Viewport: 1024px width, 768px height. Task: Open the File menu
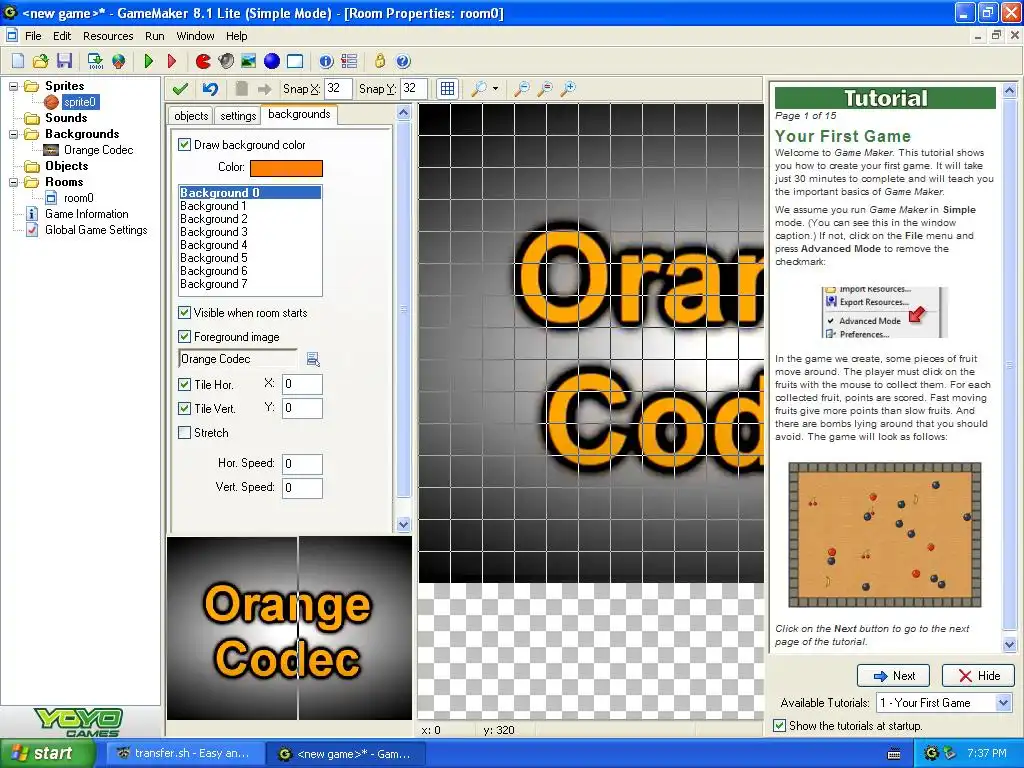33,36
